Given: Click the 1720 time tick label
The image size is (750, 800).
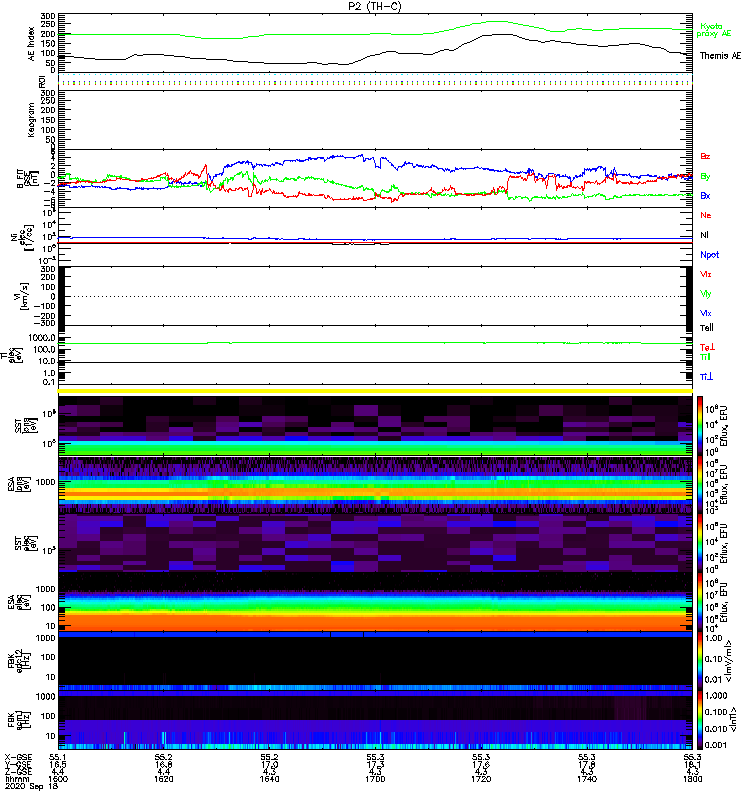Looking at the screenshot, I should 481,779.
